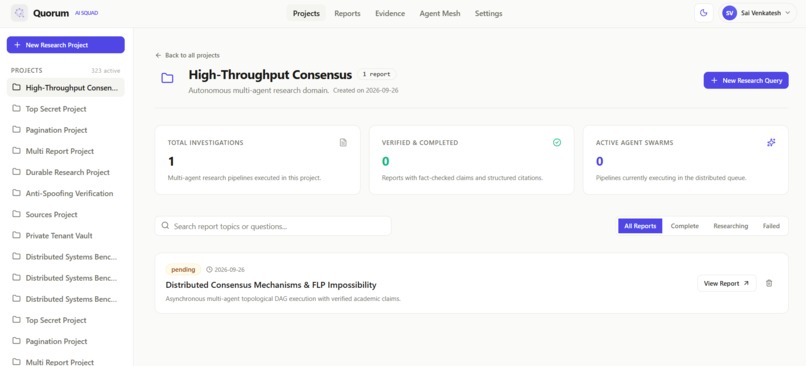This screenshot has width=806, height=366.
Task: Click the Total Investigations value 1
Action: click(x=171, y=161)
